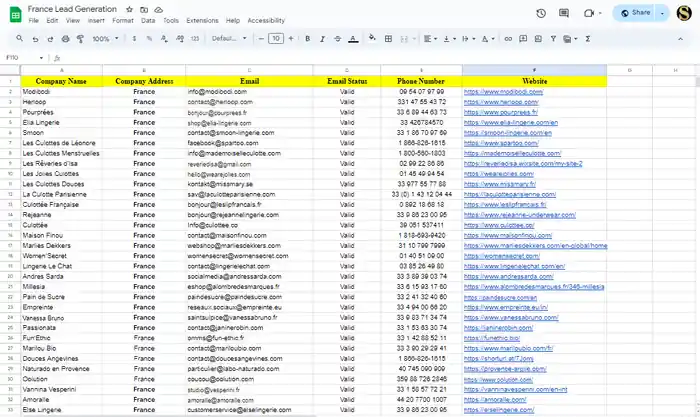Image resolution: width=700 pixels, height=417 pixels.
Task: Increase font size with plus button
Action: click(x=291, y=39)
